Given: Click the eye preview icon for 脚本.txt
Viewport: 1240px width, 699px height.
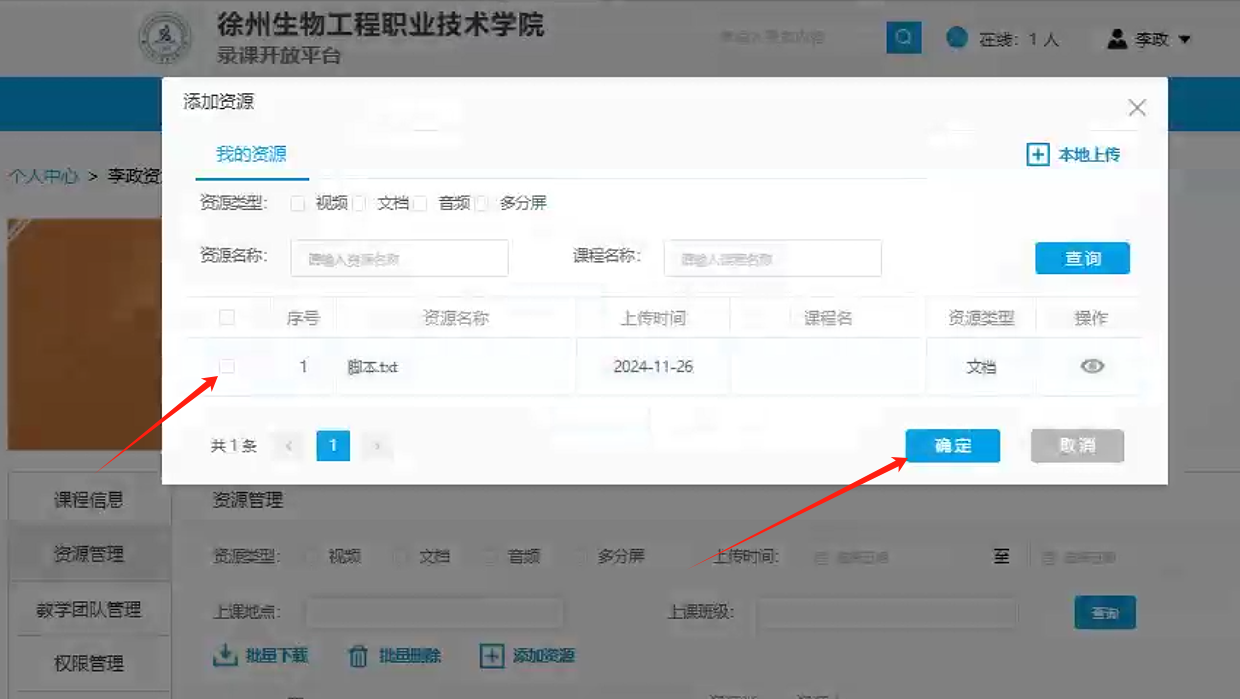Looking at the screenshot, I should (1092, 366).
